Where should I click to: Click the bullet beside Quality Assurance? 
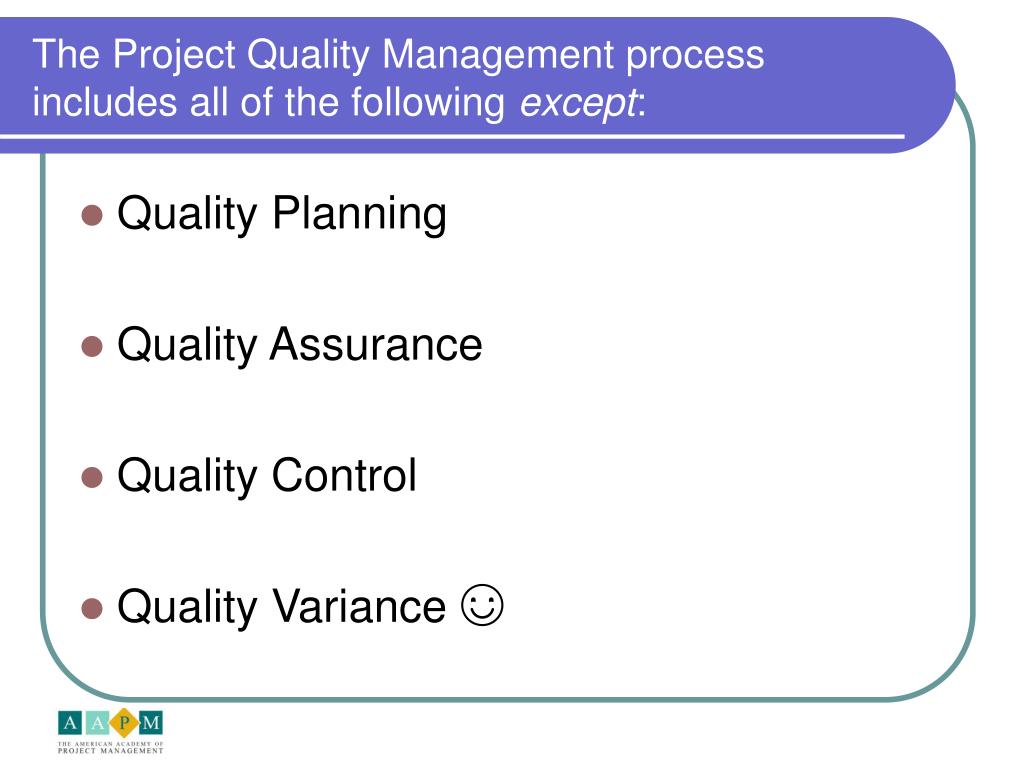[92, 347]
